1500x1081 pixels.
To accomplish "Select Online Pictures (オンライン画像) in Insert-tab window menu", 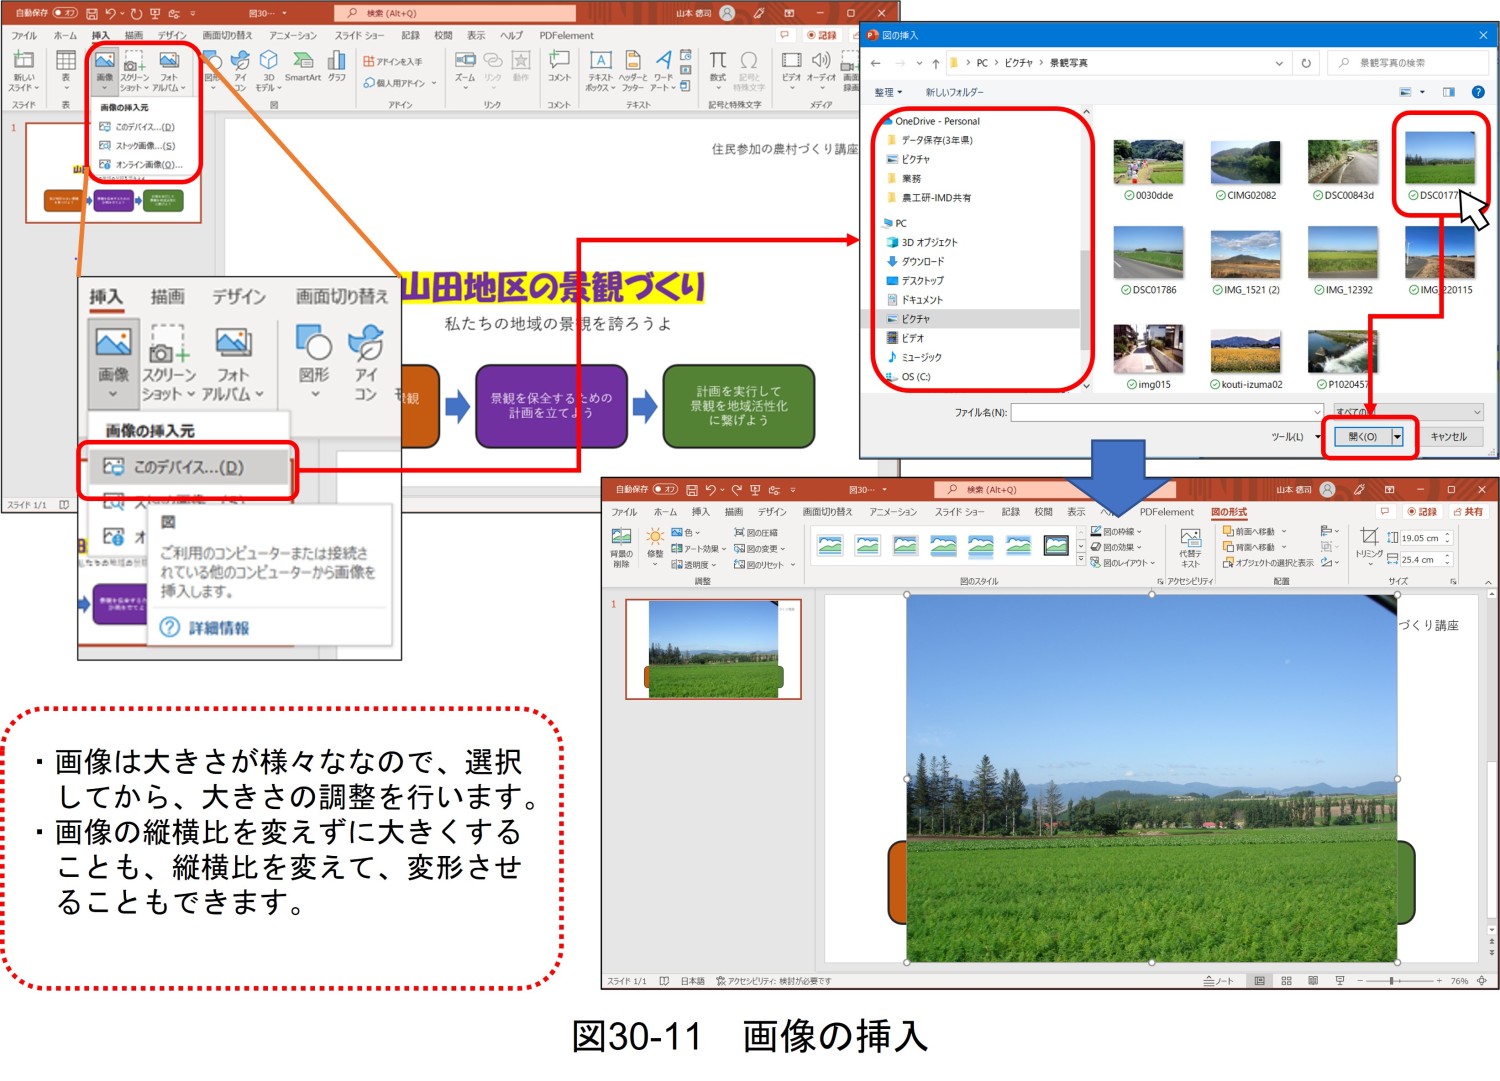I will pos(140,165).
